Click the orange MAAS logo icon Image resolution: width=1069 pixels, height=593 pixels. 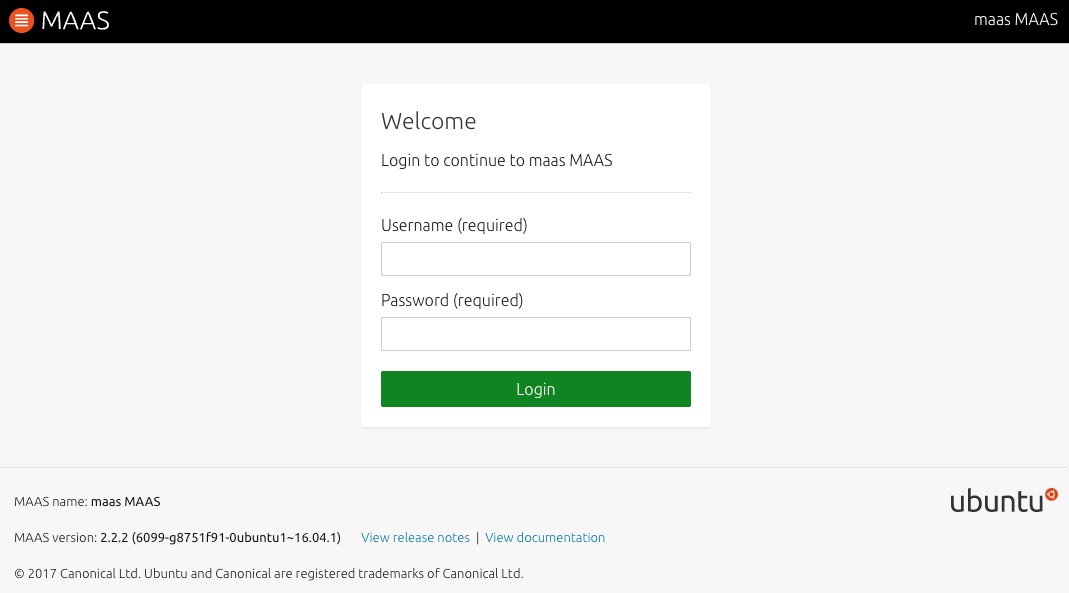tap(21, 20)
